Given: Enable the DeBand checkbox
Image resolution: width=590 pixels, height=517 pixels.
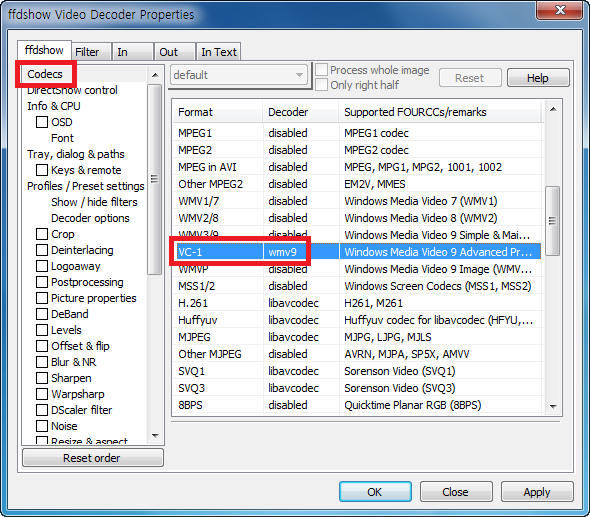Looking at the screenshot, I should 42,314.
